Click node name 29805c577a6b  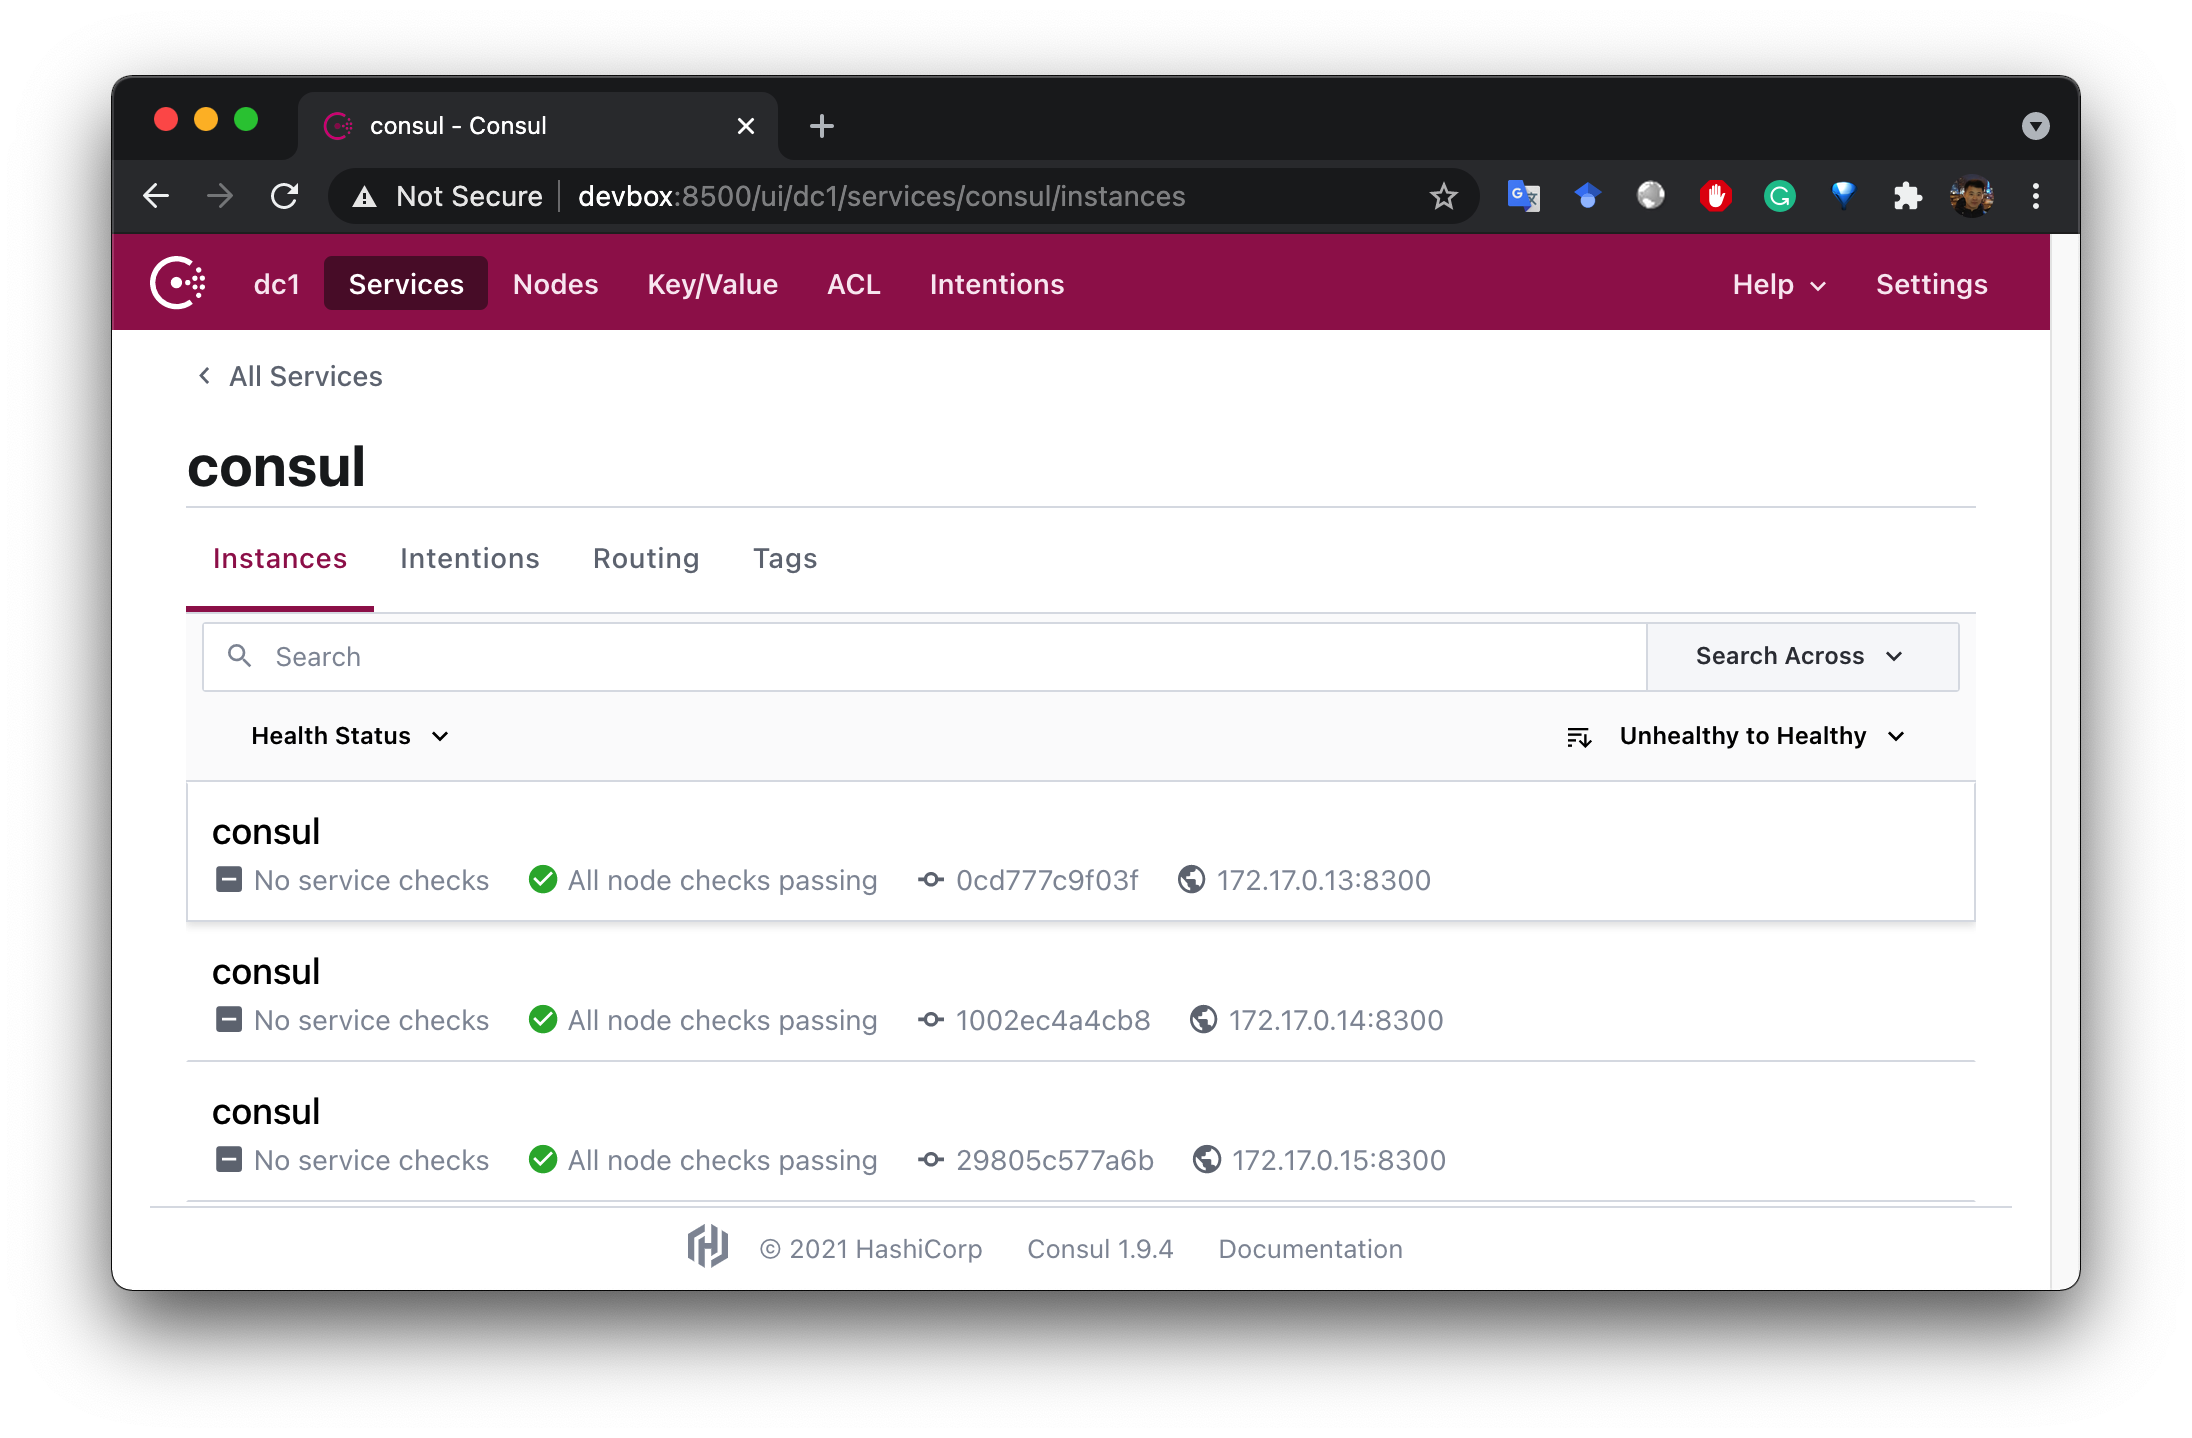click(x=1054, y=1160)
